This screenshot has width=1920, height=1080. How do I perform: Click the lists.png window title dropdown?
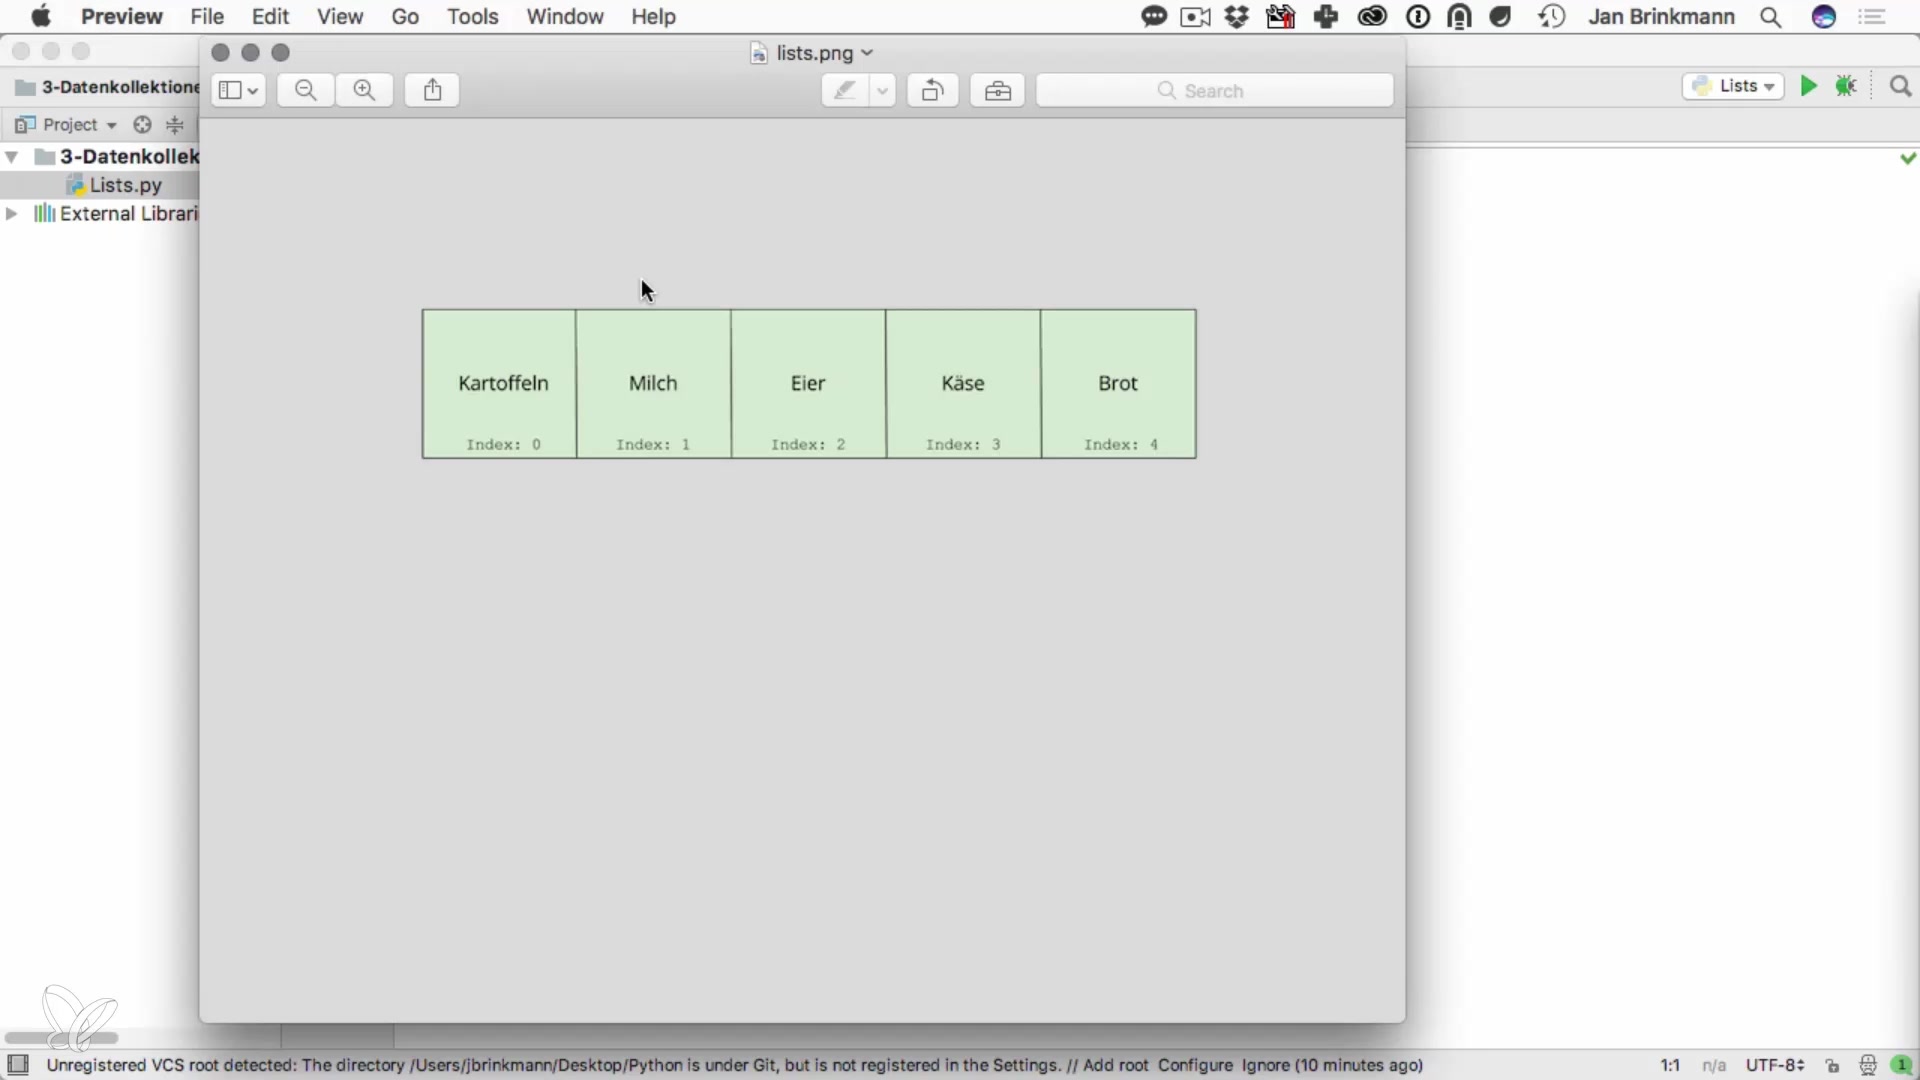pos(867,53)
